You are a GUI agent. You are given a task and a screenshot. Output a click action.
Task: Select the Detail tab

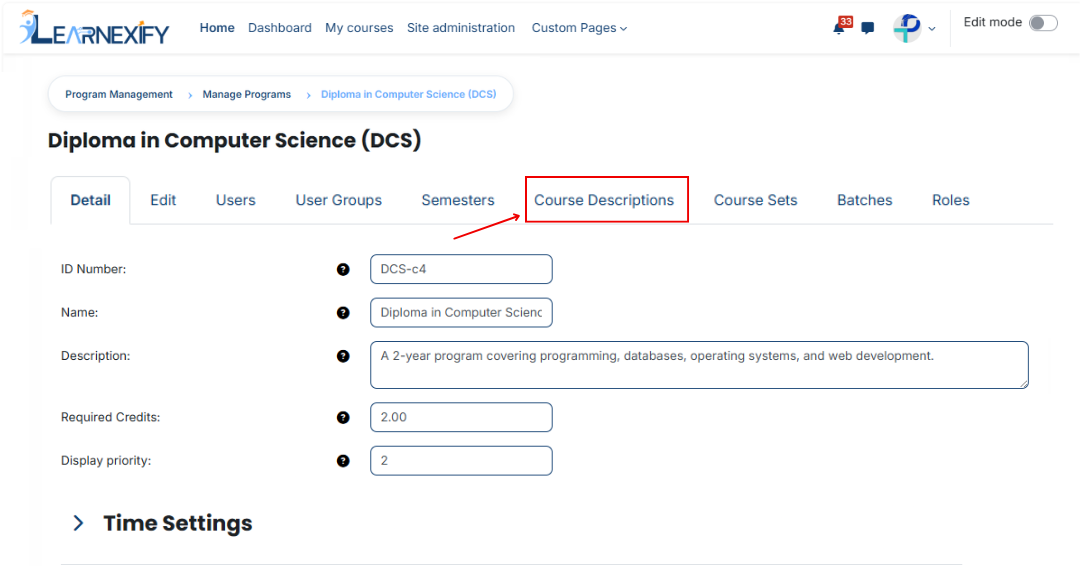(90, 200)
